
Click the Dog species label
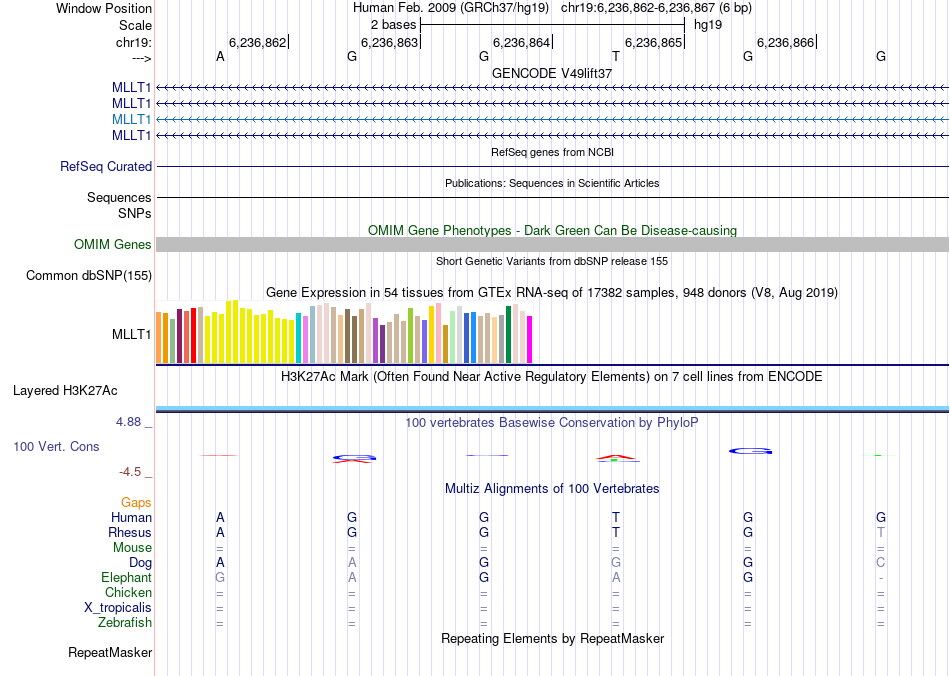tap(140, 563)
